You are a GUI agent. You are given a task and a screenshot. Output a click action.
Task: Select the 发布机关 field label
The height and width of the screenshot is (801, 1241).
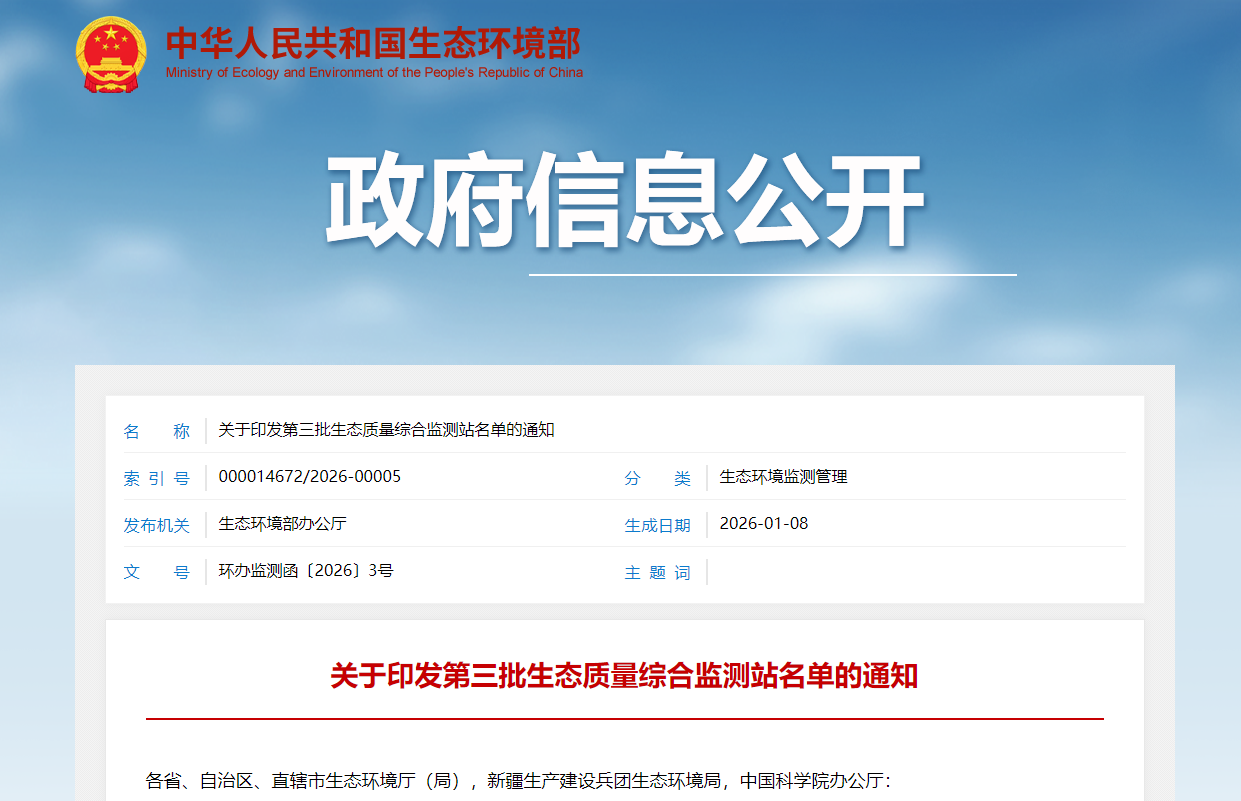click(x=156, y=525)
